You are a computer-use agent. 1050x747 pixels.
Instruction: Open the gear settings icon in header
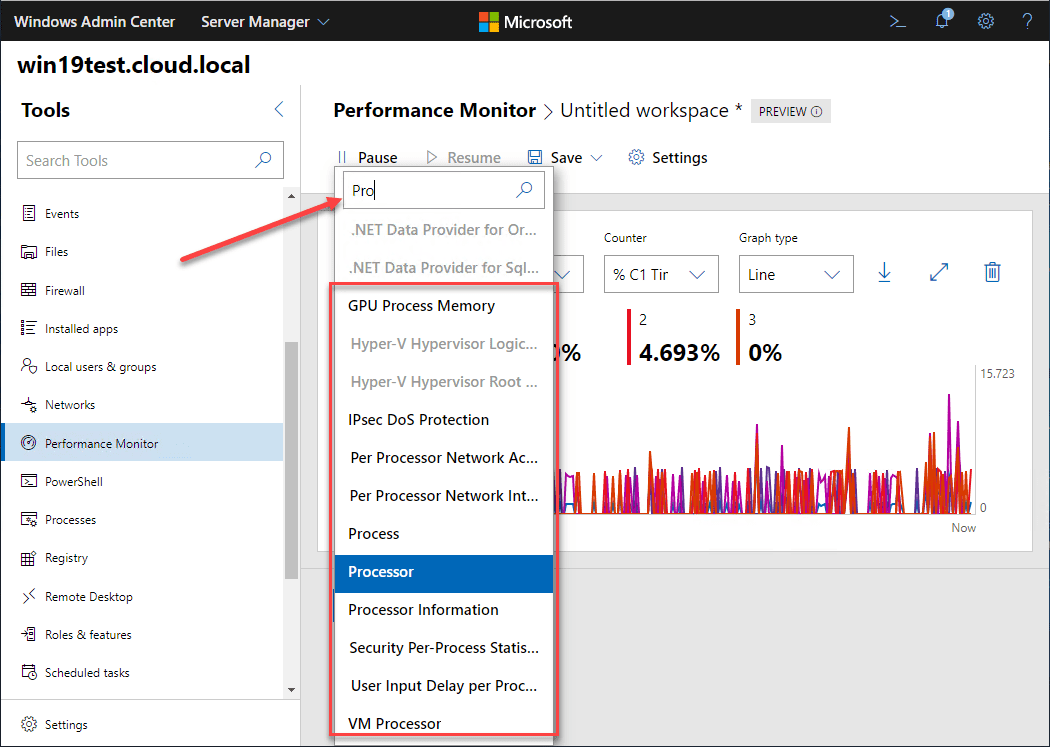(x=986, y=21)
